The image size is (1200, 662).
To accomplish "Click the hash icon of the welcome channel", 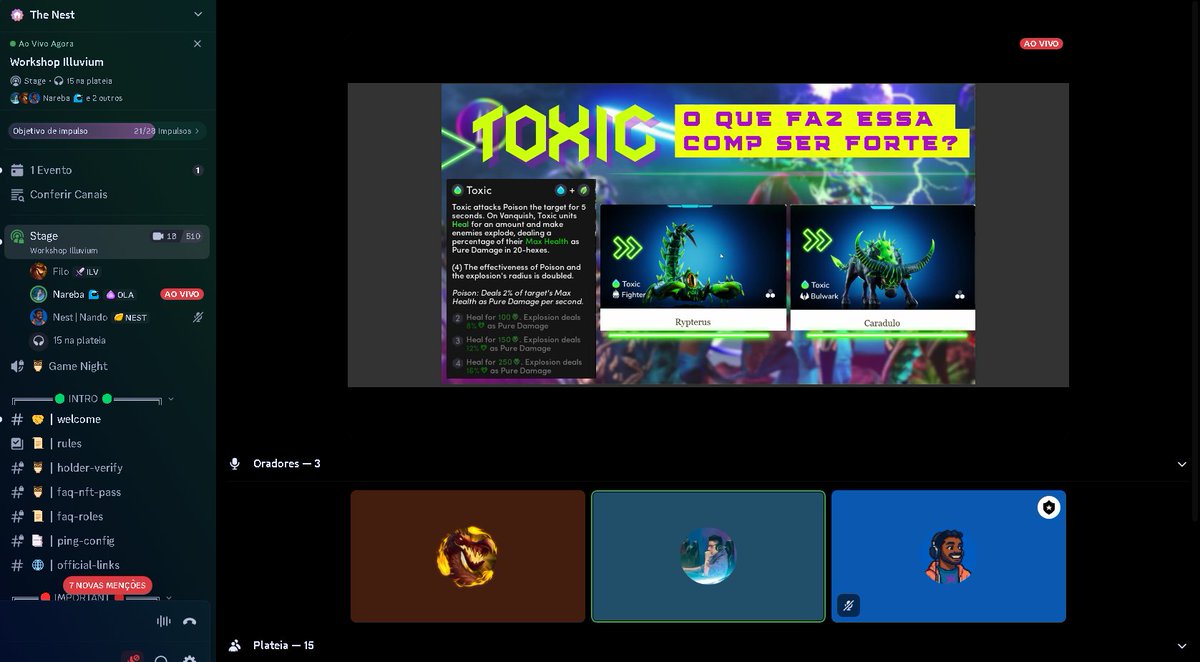I will coord(17,419).
